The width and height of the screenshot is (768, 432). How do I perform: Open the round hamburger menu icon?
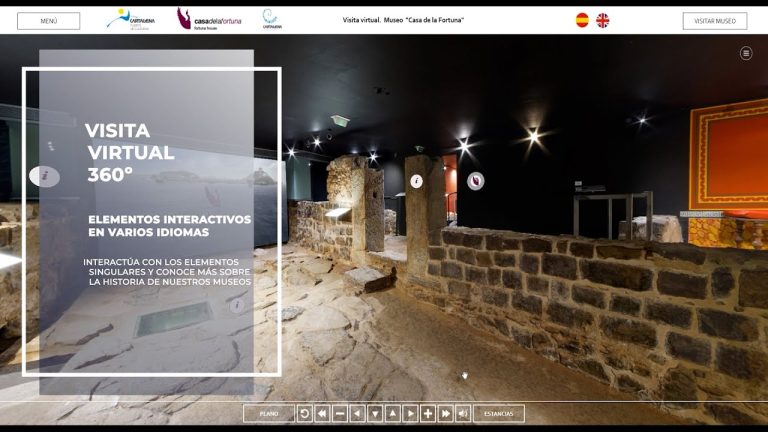(x=745, y=53)
